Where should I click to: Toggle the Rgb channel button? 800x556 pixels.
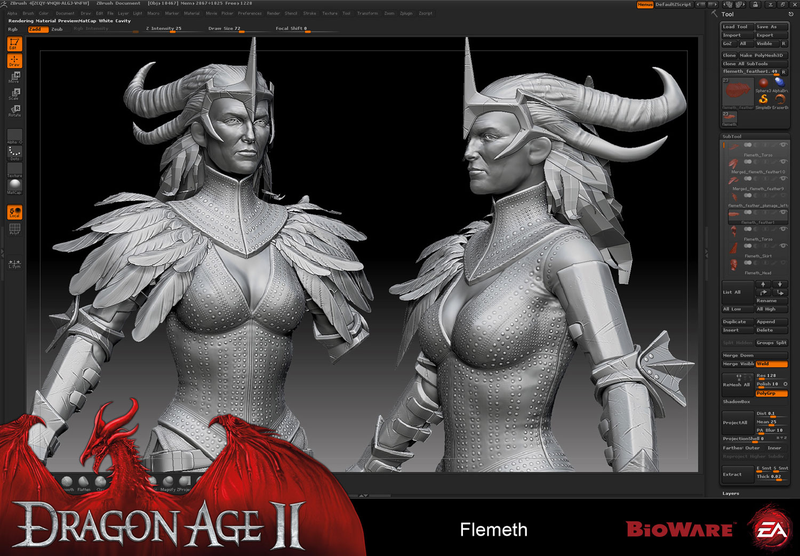(13, 30)
